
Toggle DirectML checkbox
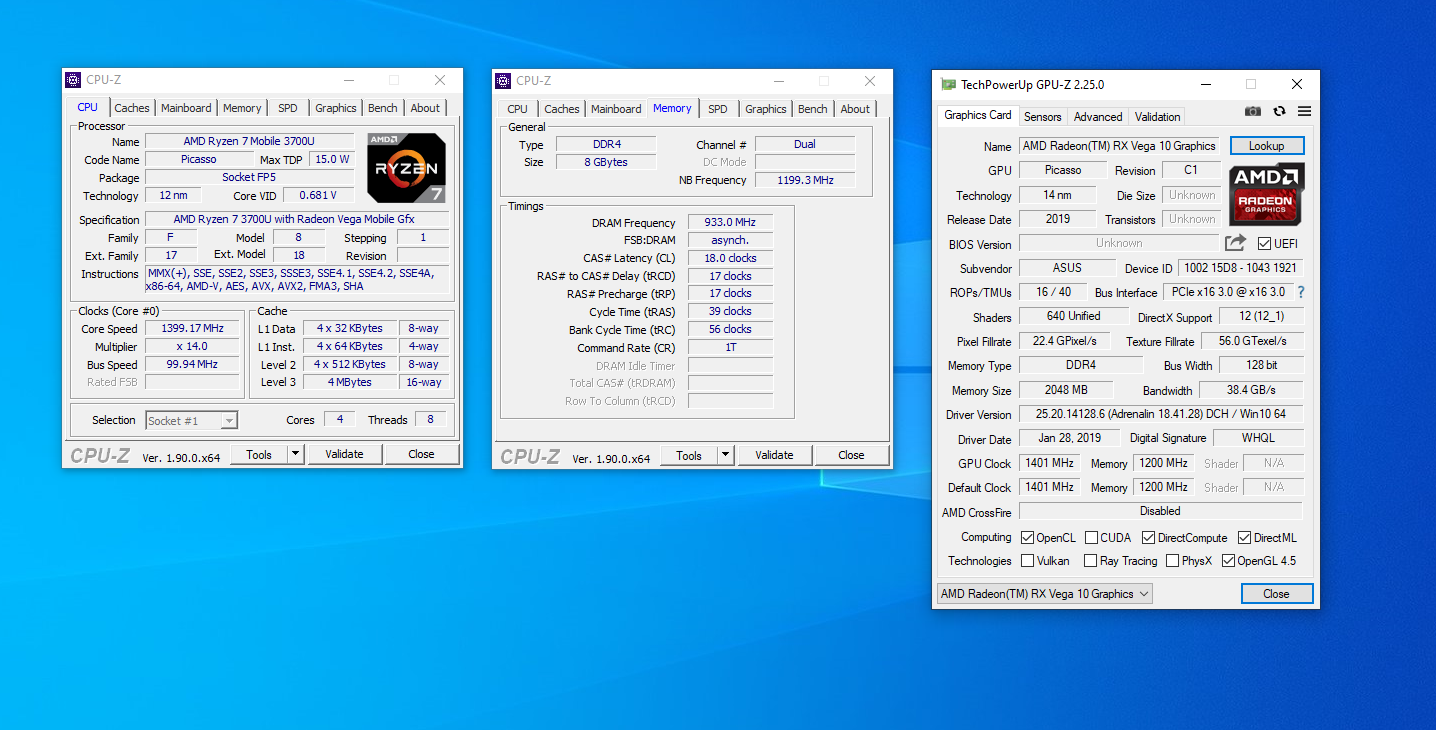pyautogui.click(x=1244, y=538)
